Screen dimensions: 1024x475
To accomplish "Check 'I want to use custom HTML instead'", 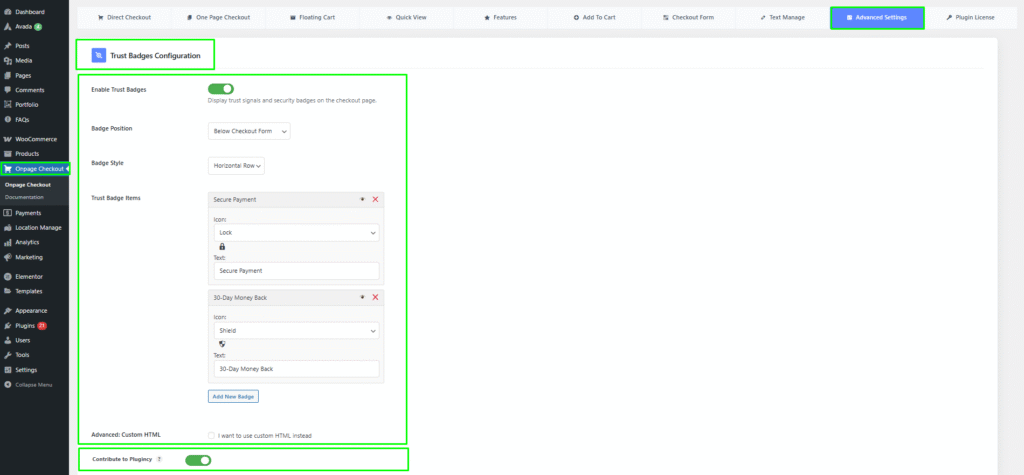I will 211,435.
